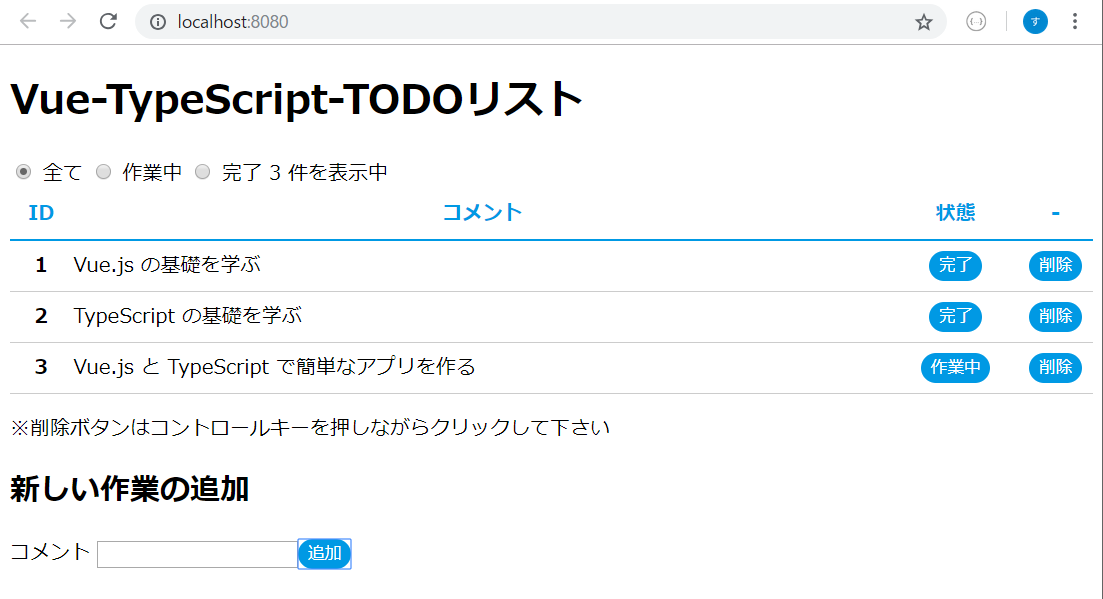Click Vue.js と TypeScript で簡単なアプリを作る text
The width and height of the screenshot is (1103, 599).
pyautogui.click(x=274, y=367)
